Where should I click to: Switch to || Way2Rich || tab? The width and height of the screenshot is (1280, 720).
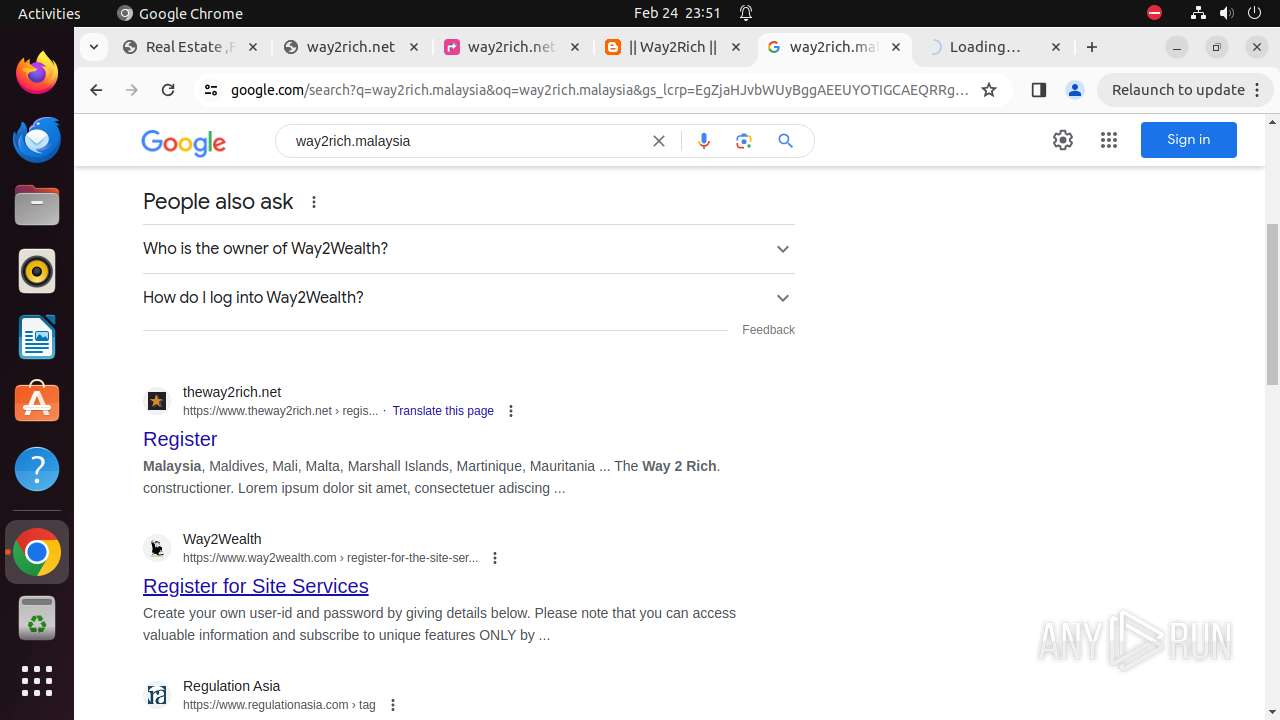pyautogui.click(x=672, y=47)
